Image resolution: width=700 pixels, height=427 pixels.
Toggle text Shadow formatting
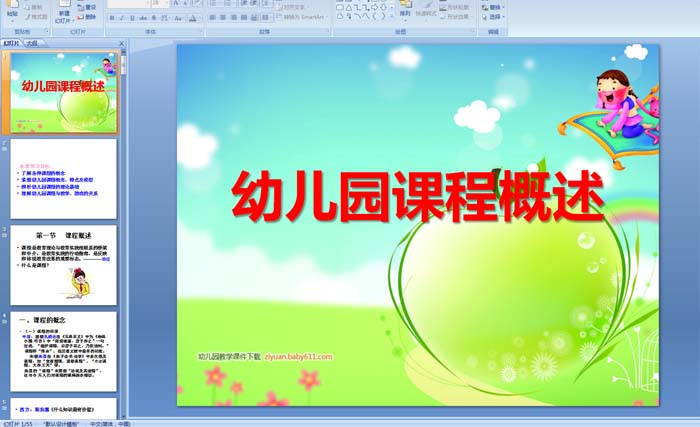(154, 18)
